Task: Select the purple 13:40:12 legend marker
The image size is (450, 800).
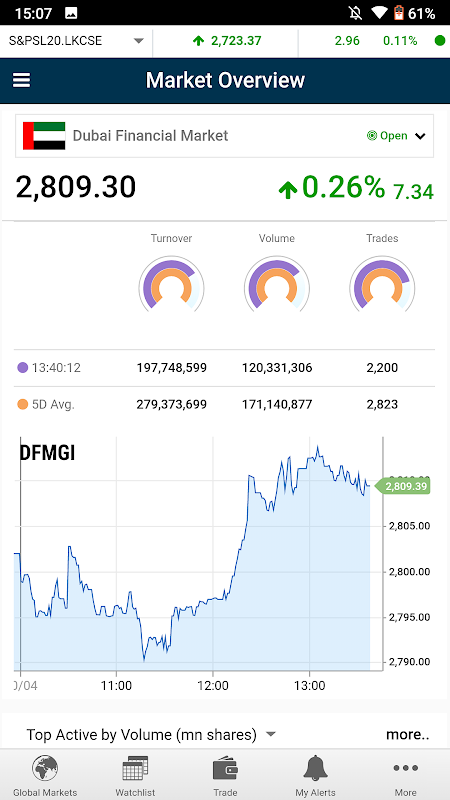Action: pos(22,367)
